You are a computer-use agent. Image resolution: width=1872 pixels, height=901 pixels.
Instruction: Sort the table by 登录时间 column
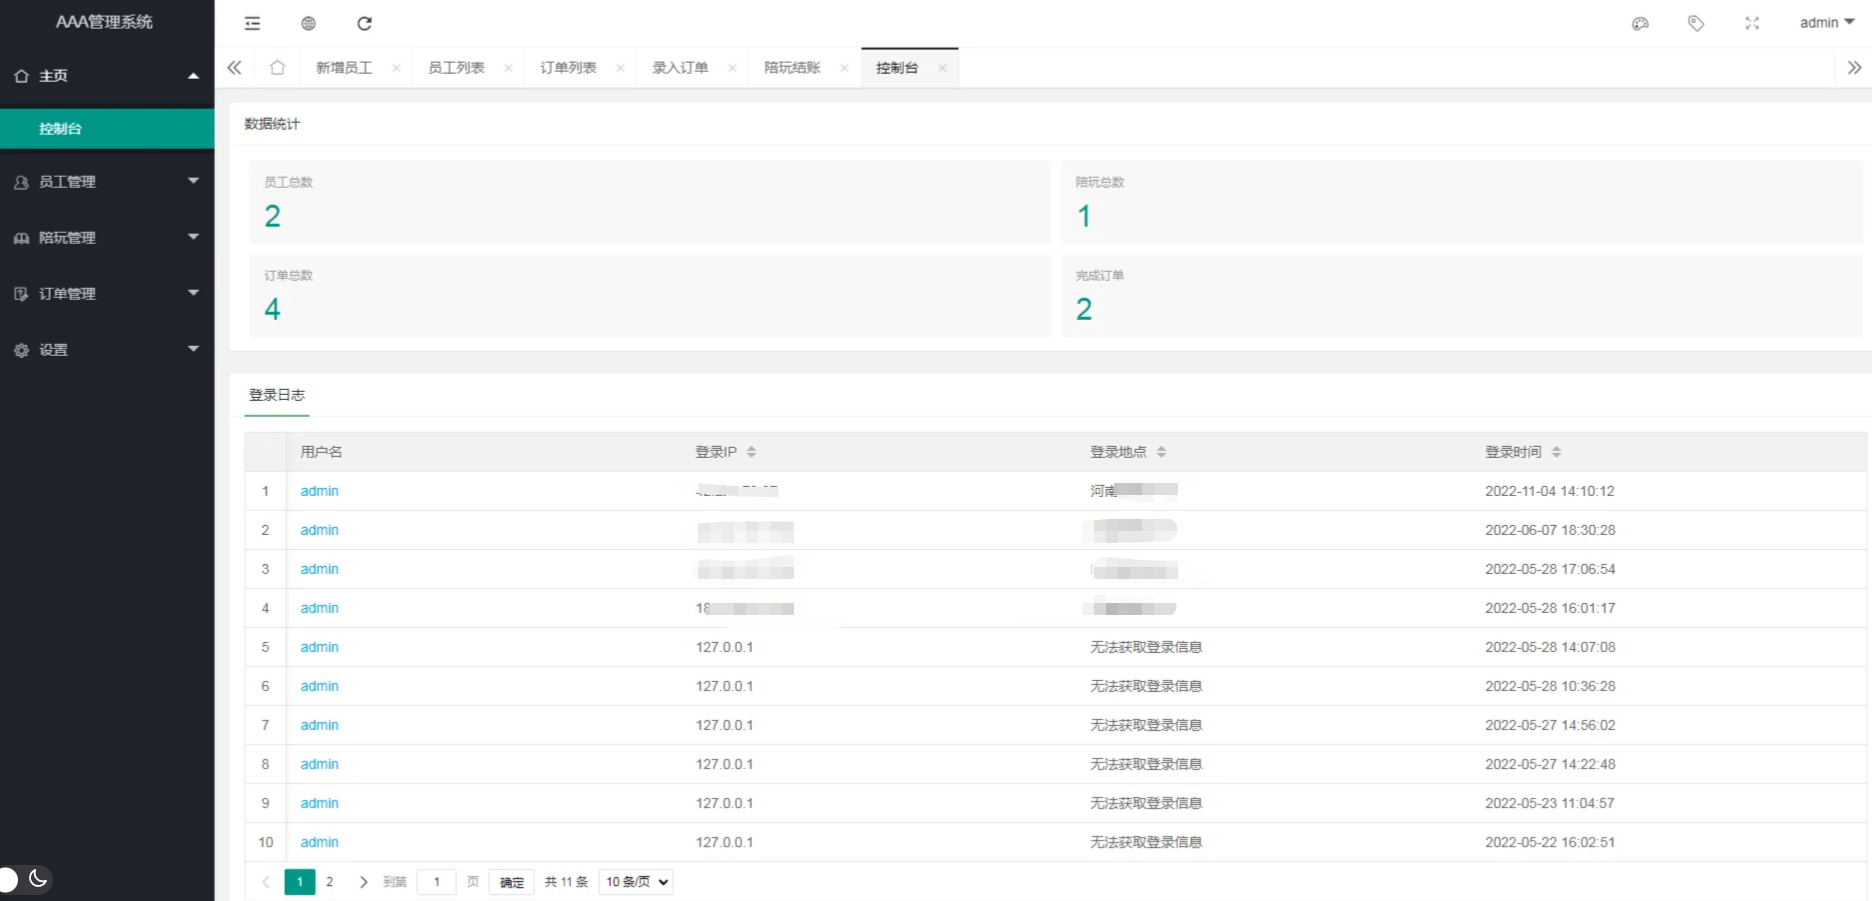pos(1556,452)
